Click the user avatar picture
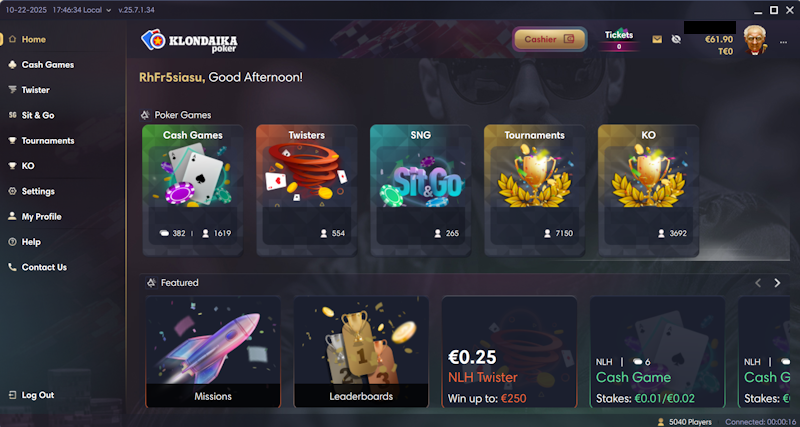 pos(755,40)
